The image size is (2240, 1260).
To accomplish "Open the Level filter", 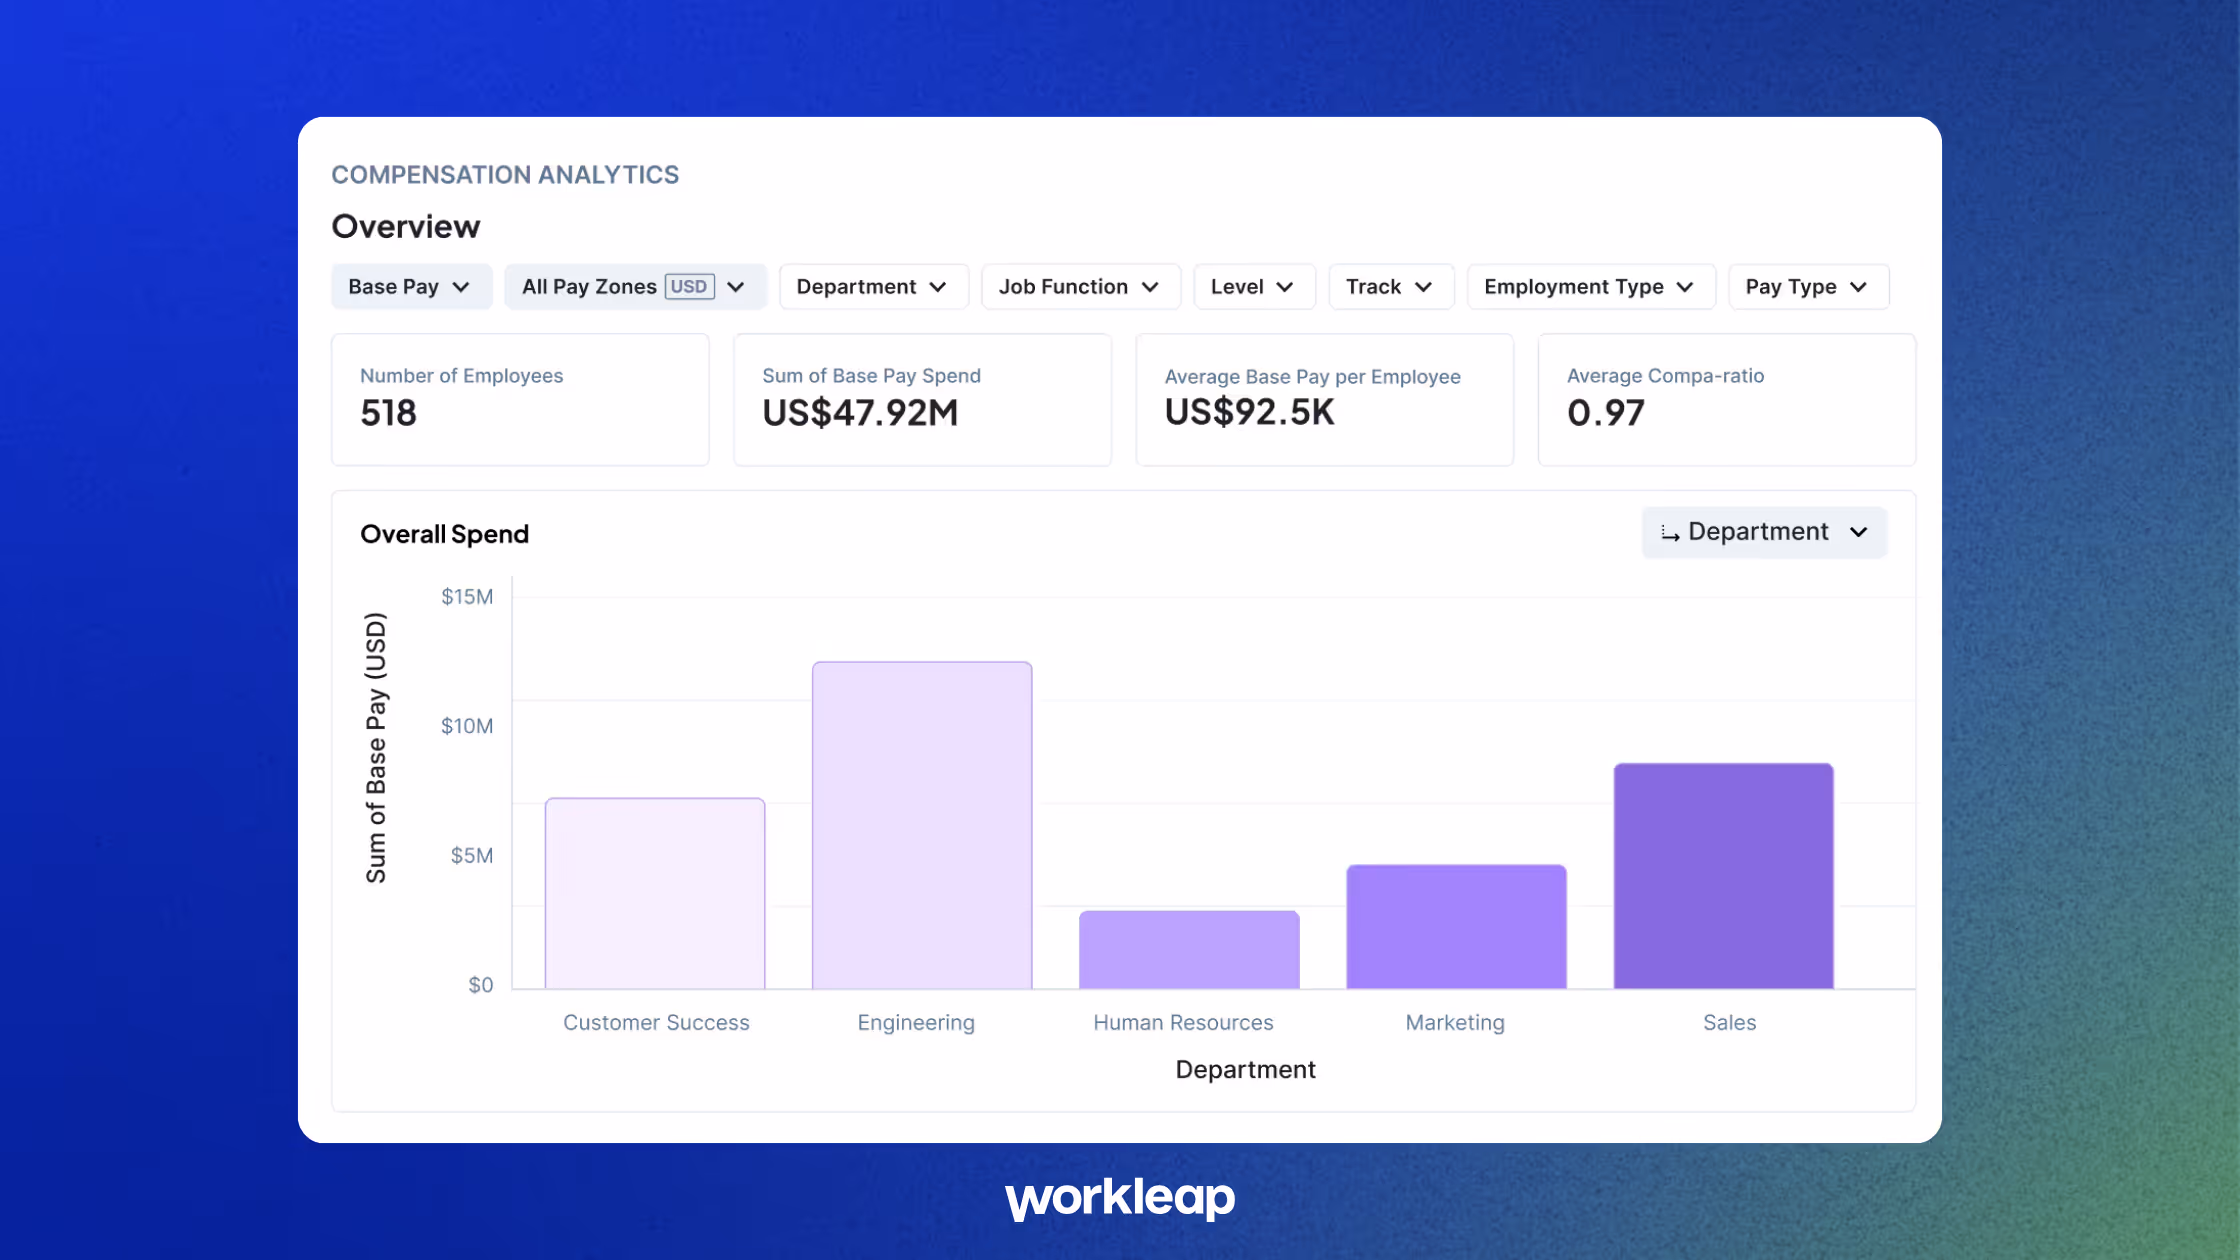I will pyautogui.click(x=1253, y=287).
